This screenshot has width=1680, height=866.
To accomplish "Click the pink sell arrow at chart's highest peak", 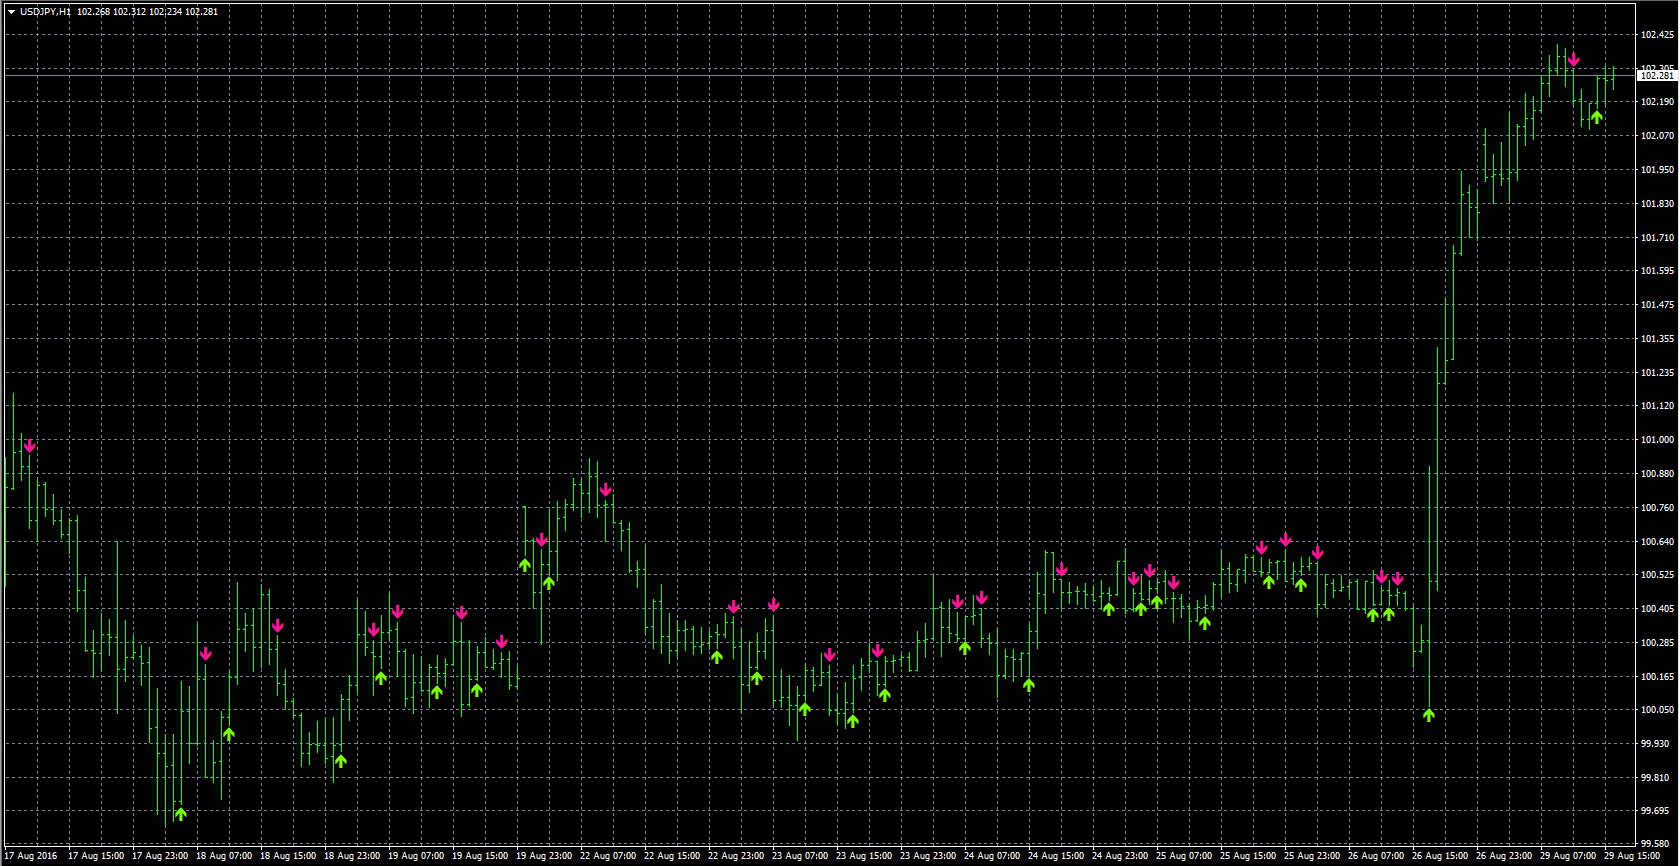I will (1573, 59).
